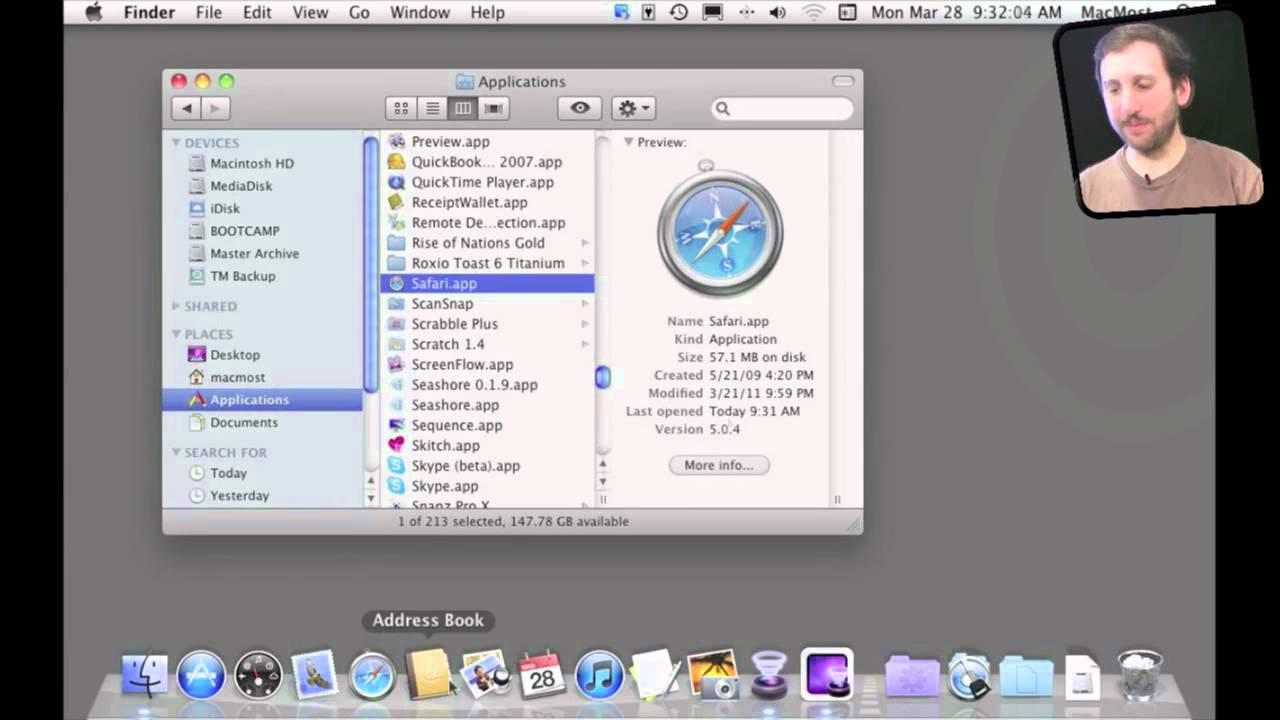Open Time Machine menu bar icon
This screenshot has width=1280, height=720.
(x=678, y=12)
